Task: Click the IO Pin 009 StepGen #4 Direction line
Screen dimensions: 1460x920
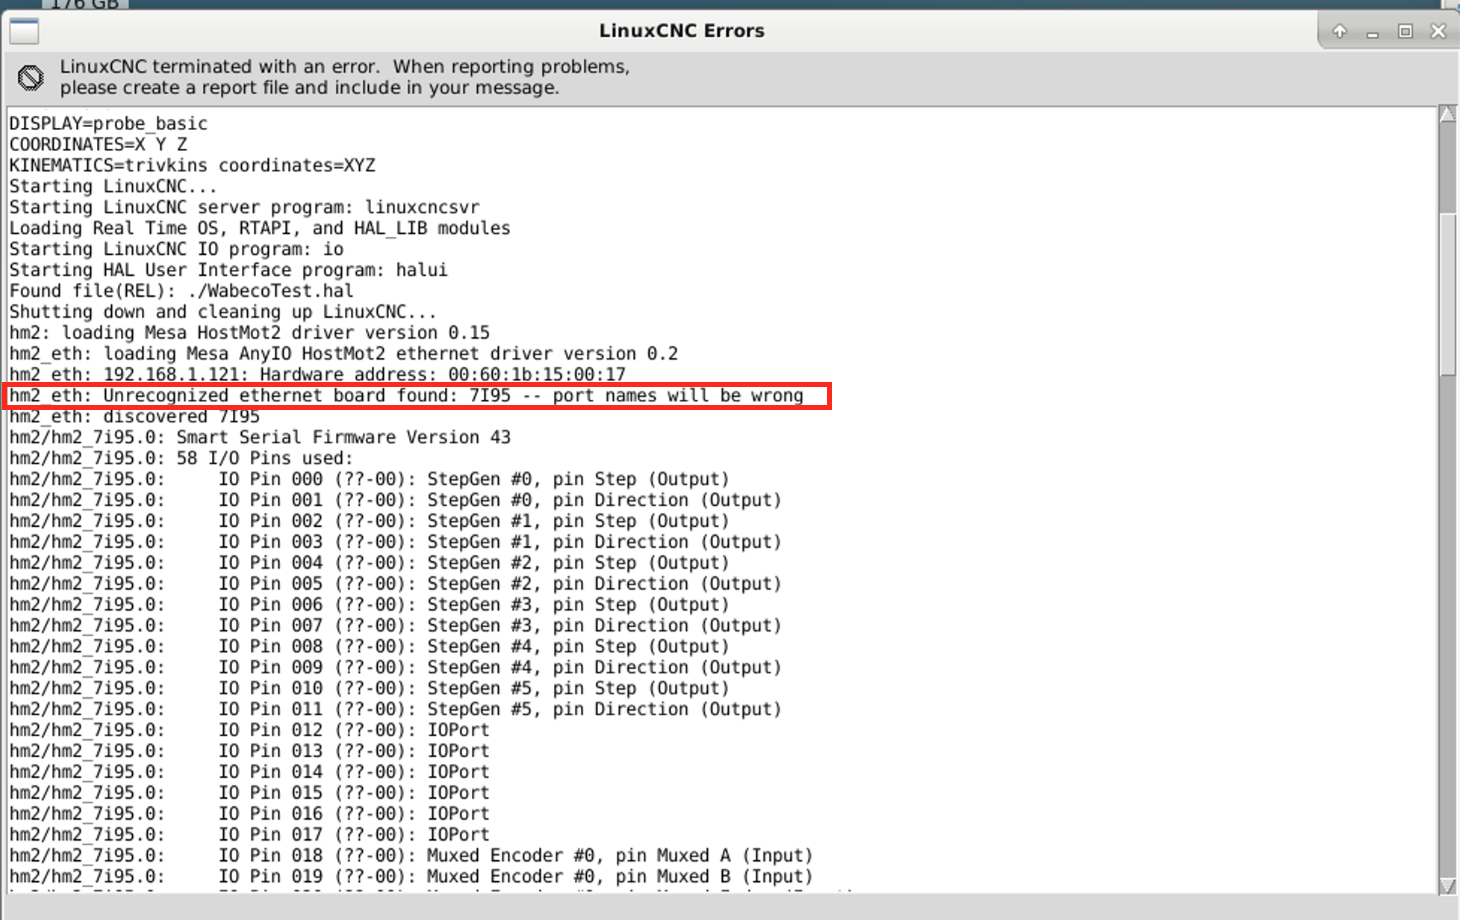Action: (396, 670)
